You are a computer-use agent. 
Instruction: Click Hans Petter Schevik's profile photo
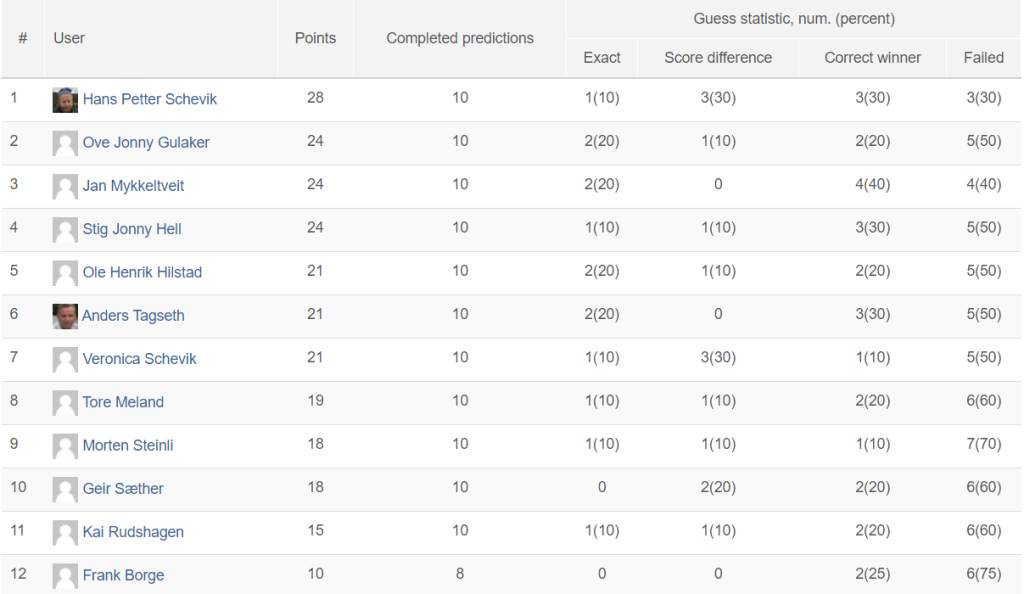(x=65, y=100)
